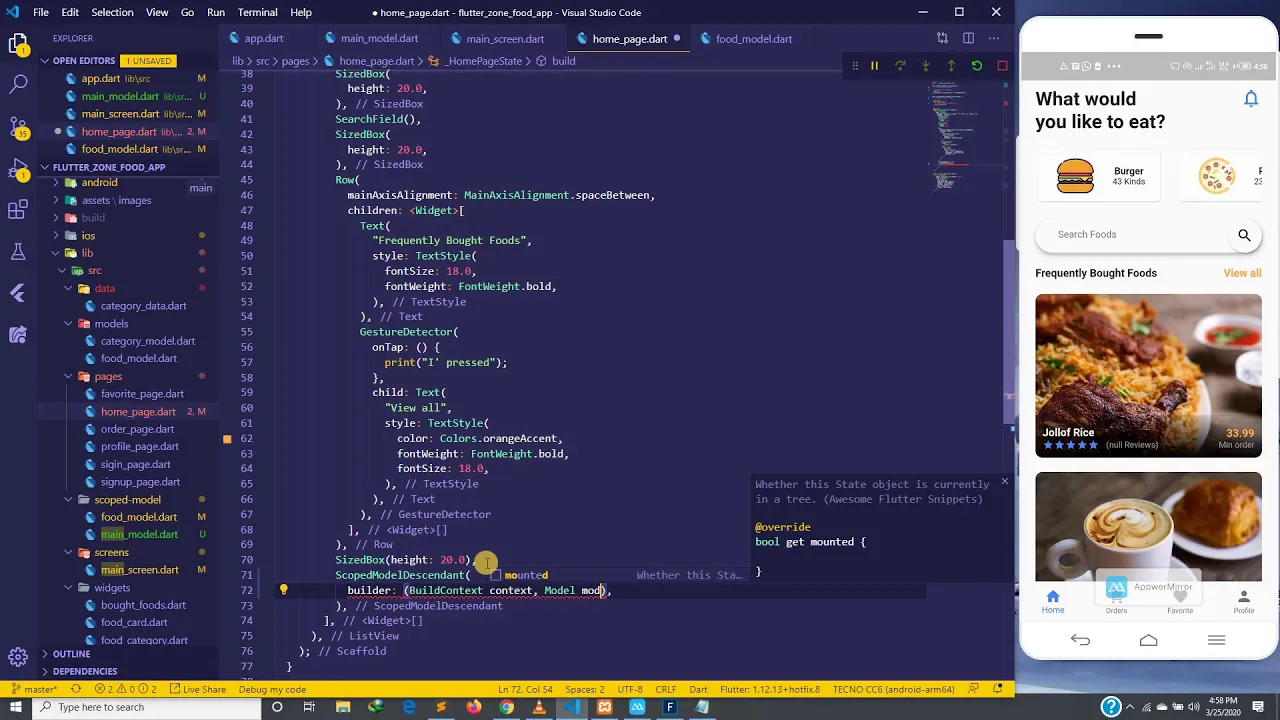
Task: Open the Source Control view in the activity bar
Action: [x=18, y=127]
